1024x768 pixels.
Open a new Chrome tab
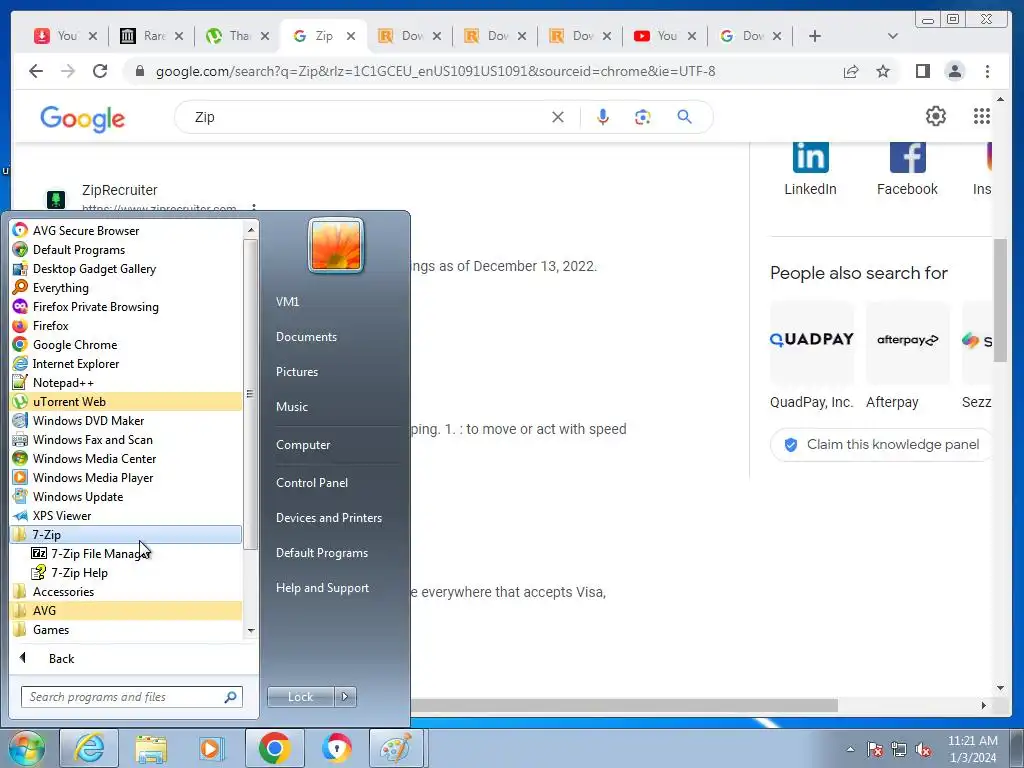point(814,36)
